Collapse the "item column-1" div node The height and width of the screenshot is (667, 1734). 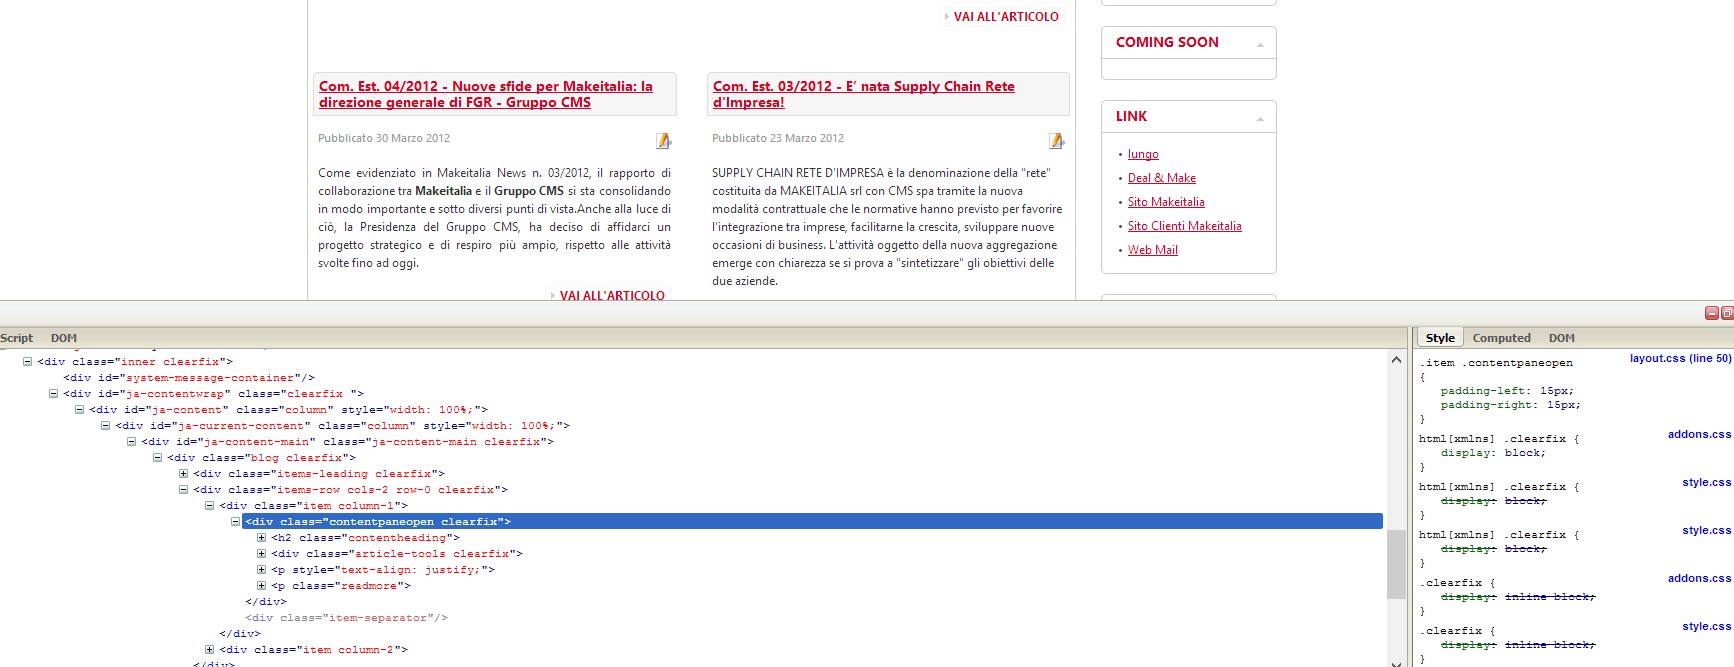coord(209,506)
